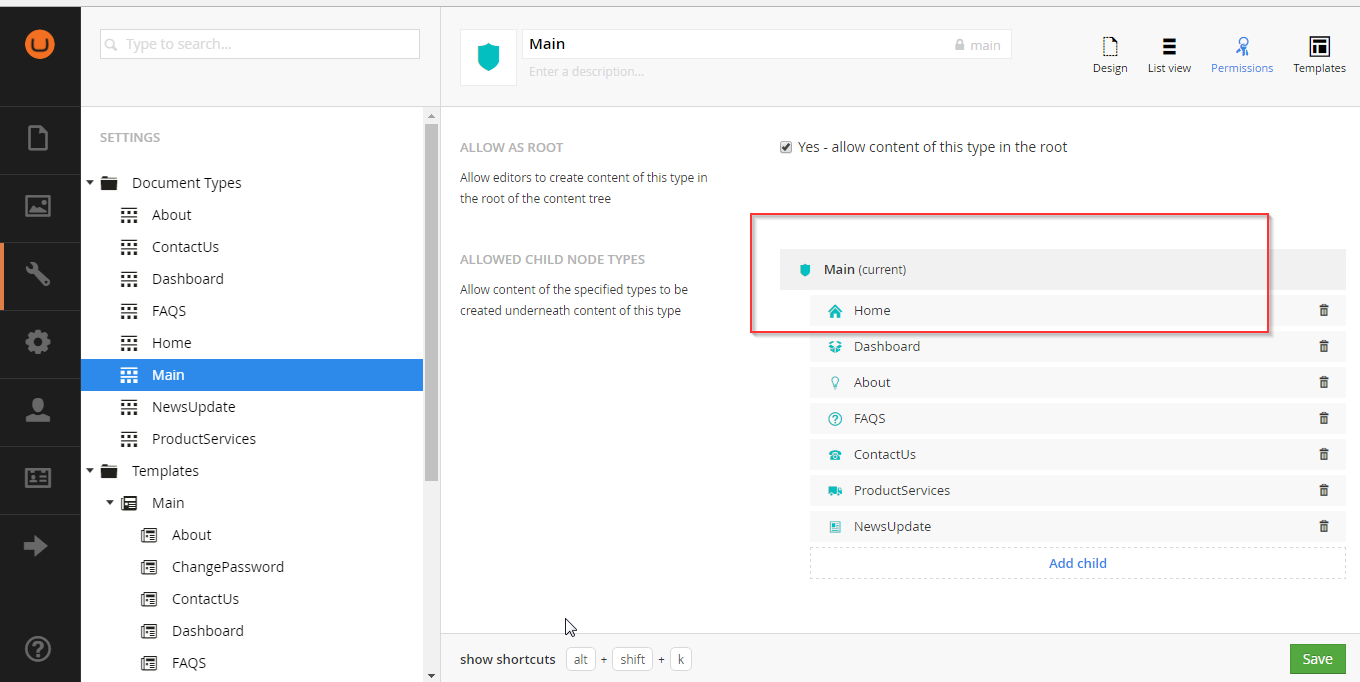Click the Document Types folder label
Image resolution: width=1360 pixels, height=682 pixels.
coord(187,183)
